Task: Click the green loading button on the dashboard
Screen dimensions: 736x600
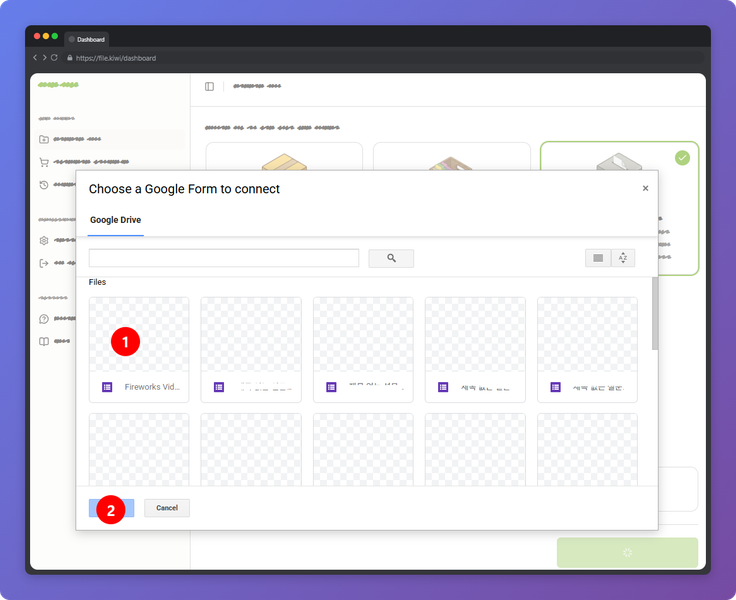Action: click(627, 553)
